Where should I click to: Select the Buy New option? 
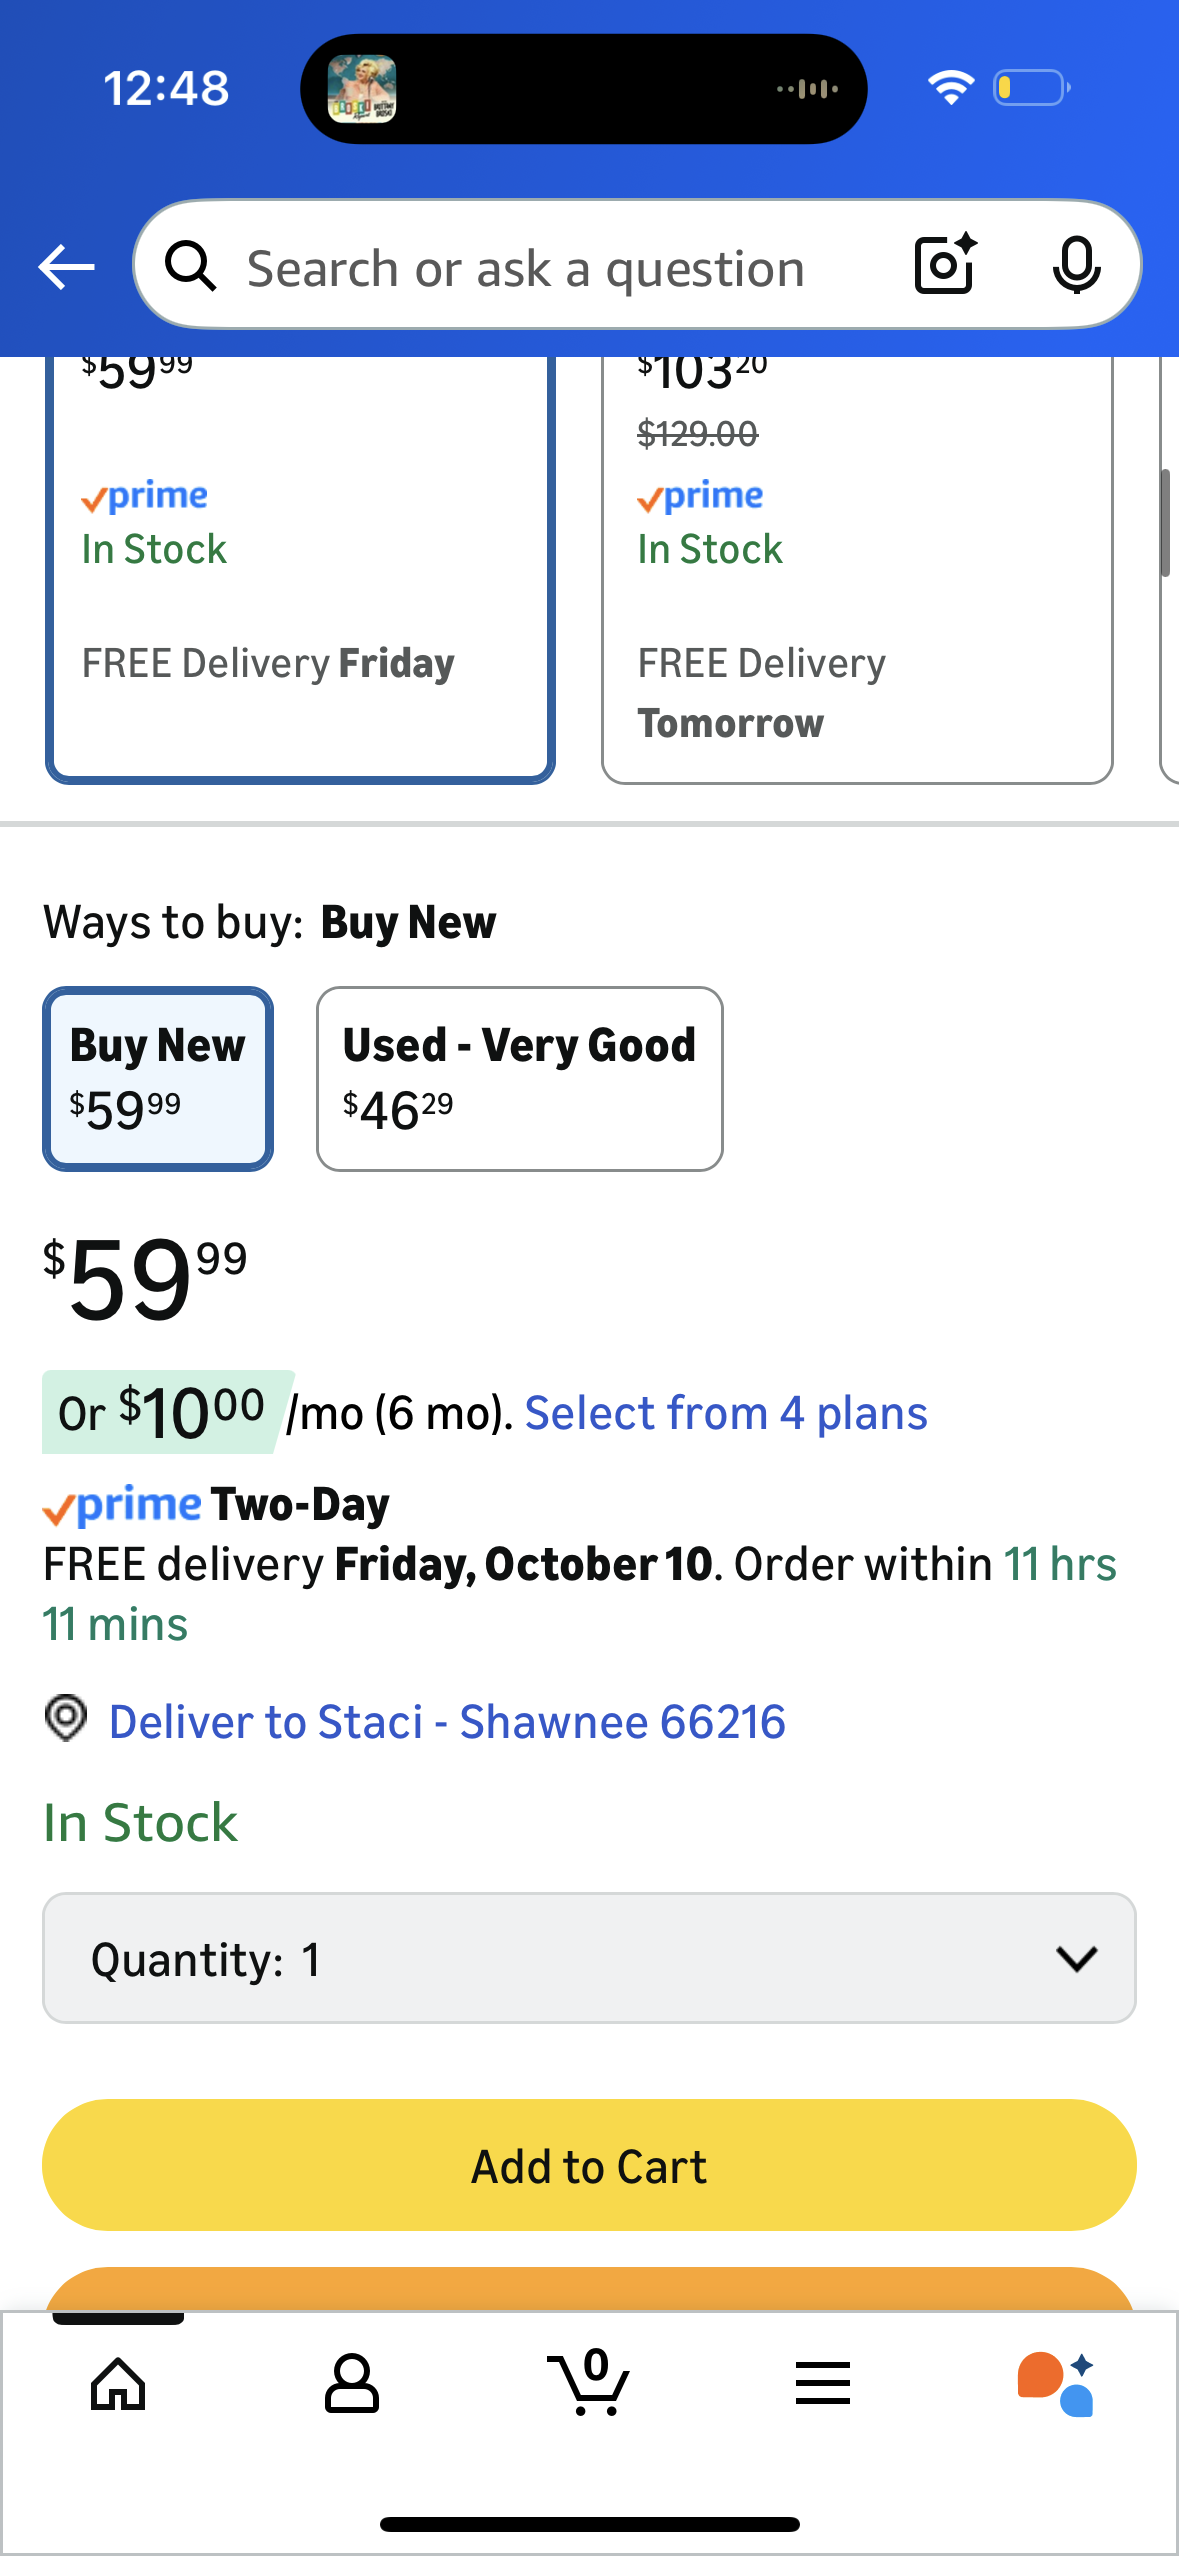pos(158,1078)
